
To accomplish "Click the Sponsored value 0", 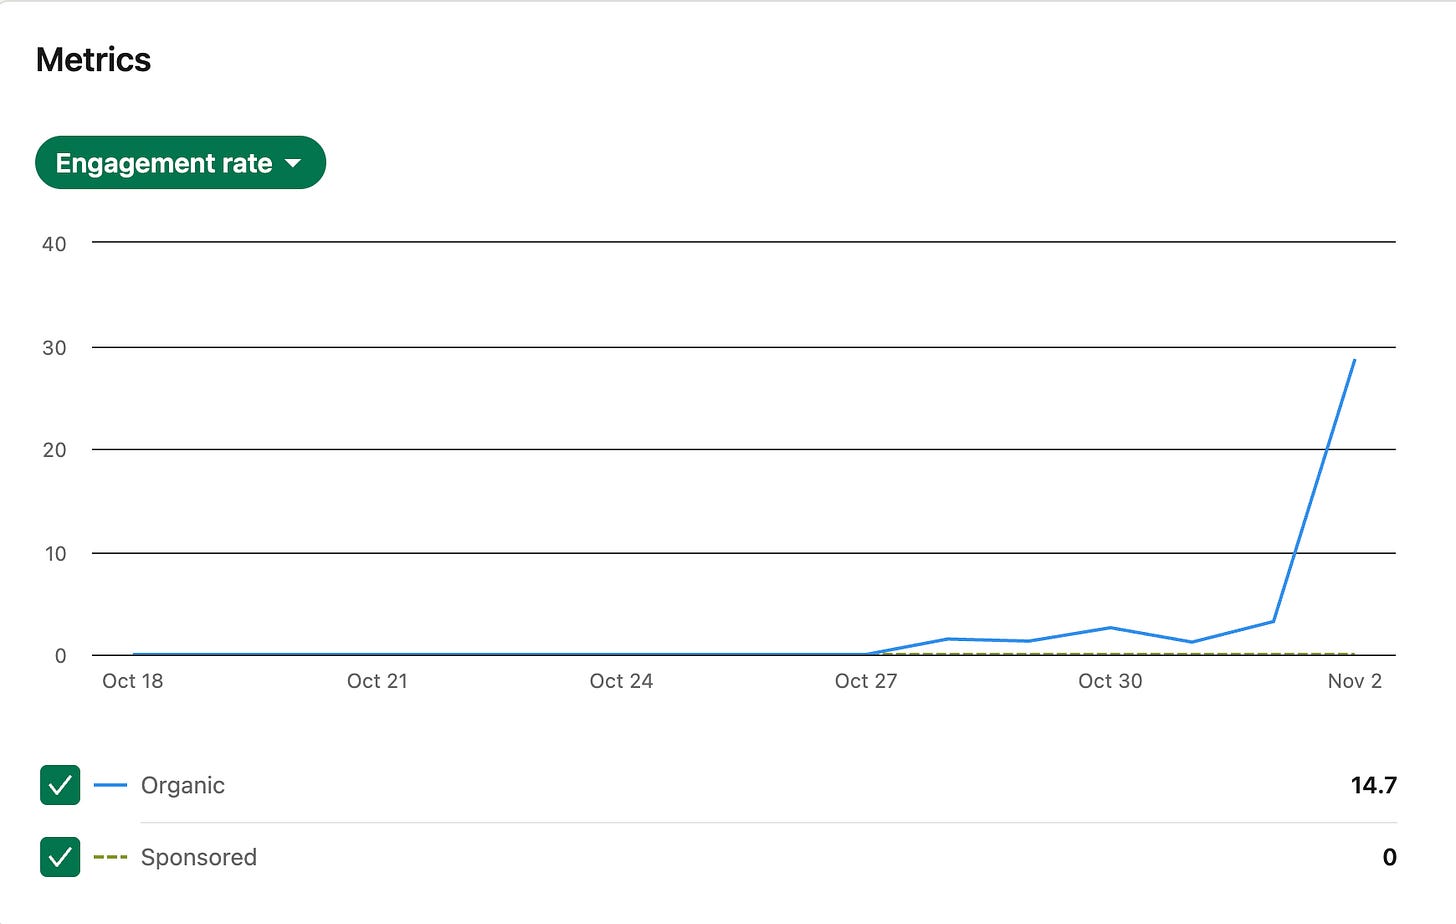I will click(x=1389, y=857).
